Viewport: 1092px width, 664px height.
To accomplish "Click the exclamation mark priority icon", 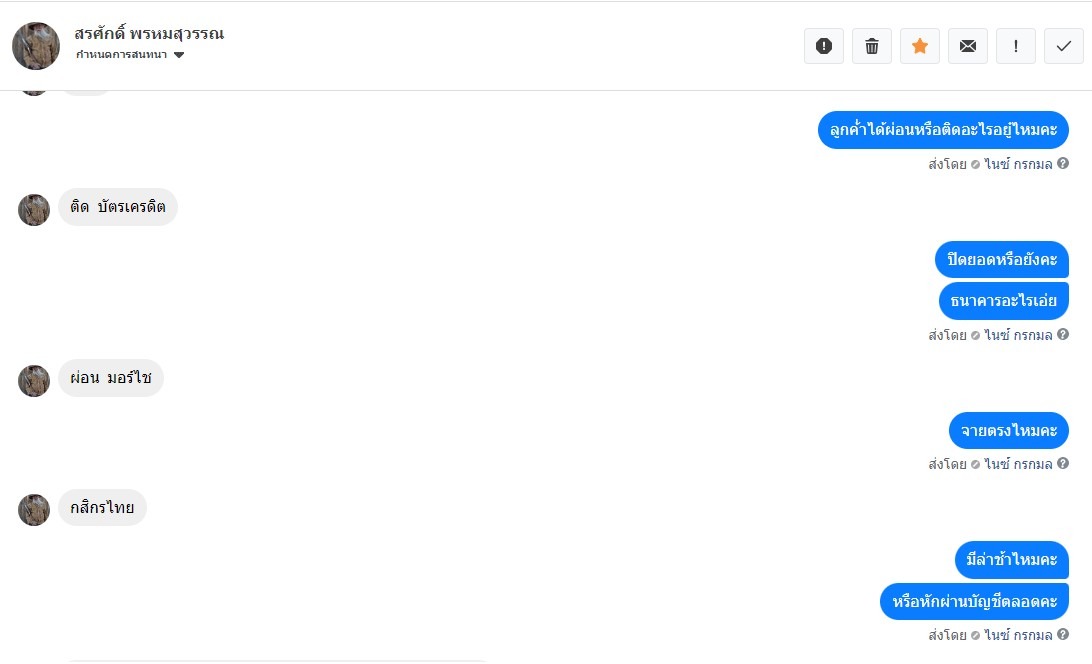I will tap(1016, 46).
